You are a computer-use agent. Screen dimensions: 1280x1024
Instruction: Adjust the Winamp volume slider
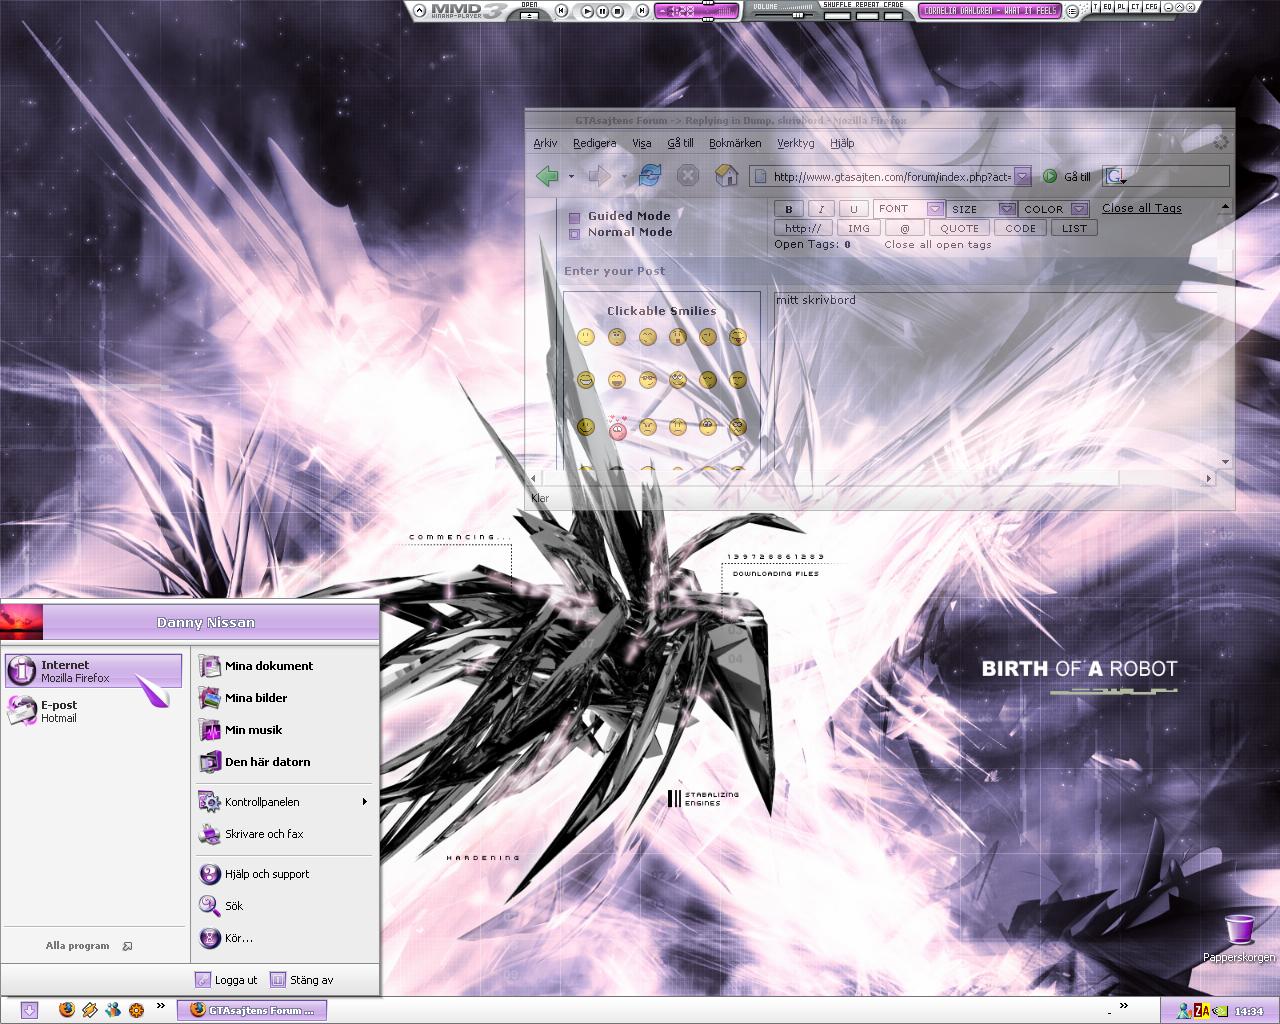[798, 15]
